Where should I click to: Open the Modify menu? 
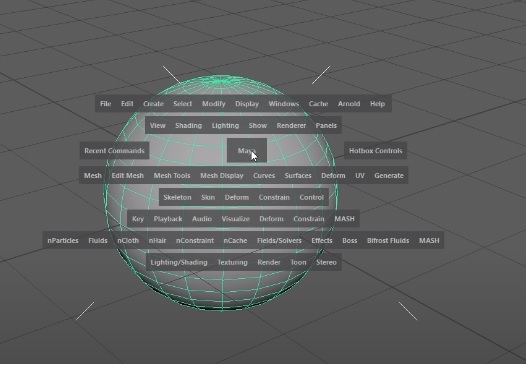tap(214, 104)
